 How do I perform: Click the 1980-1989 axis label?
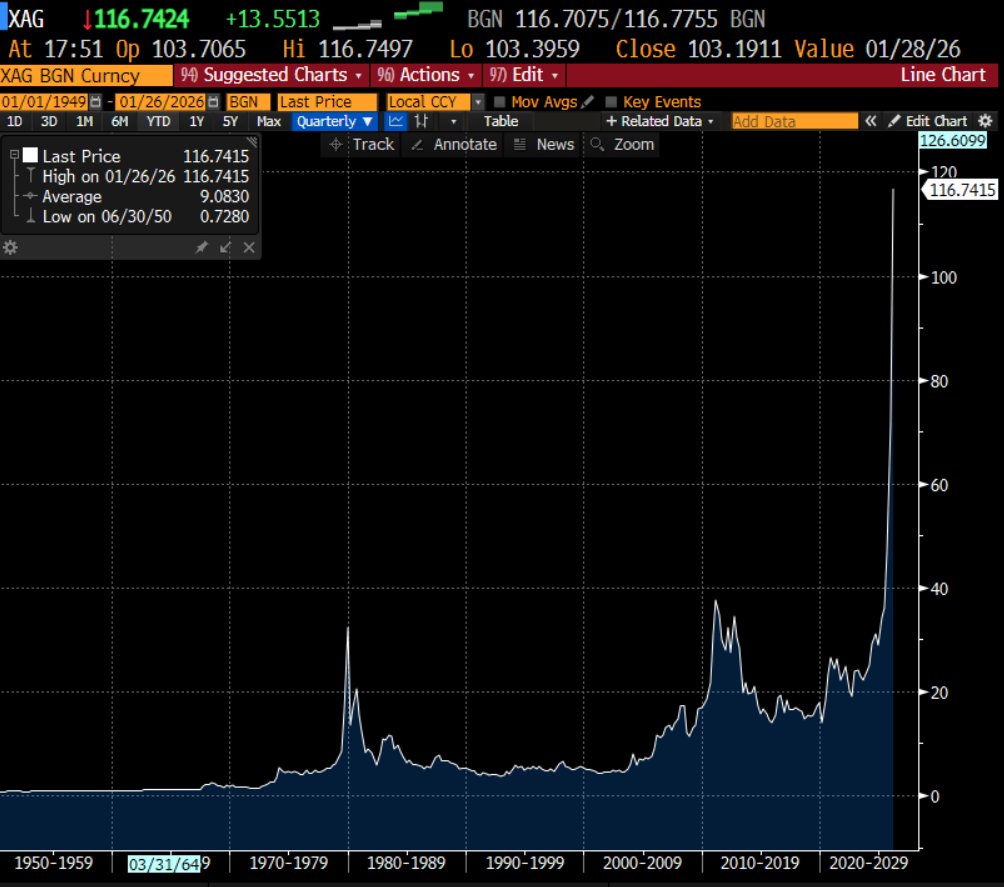[x=406, y=863]
